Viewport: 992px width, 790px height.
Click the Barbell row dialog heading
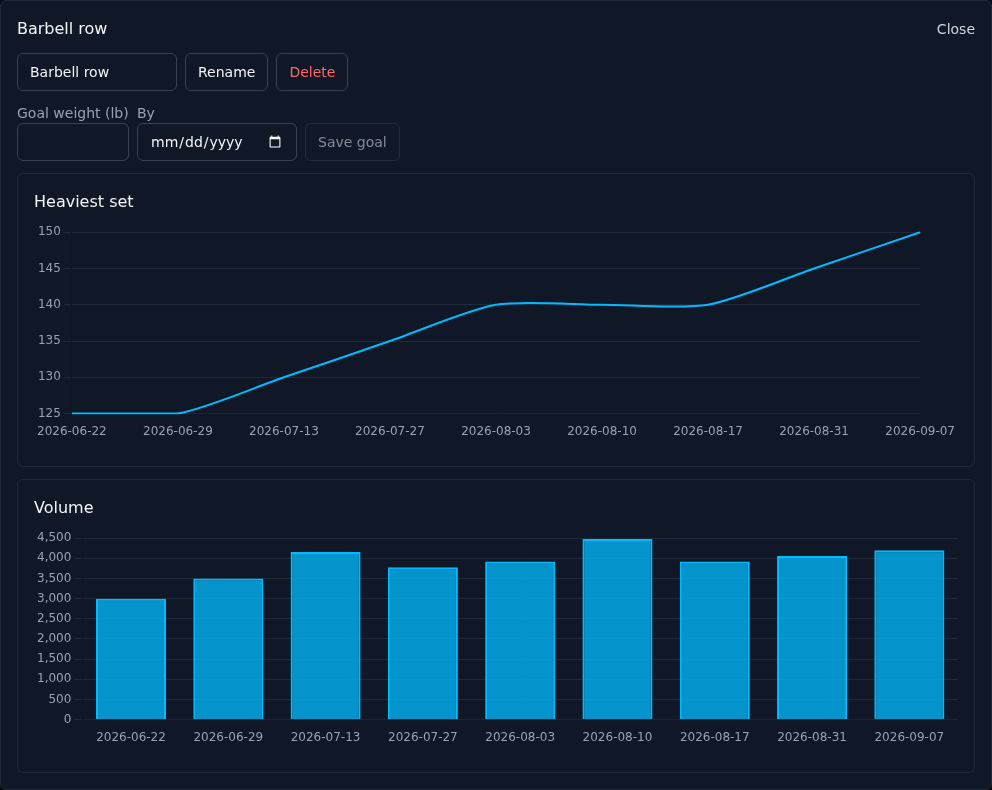coord(62,28)
